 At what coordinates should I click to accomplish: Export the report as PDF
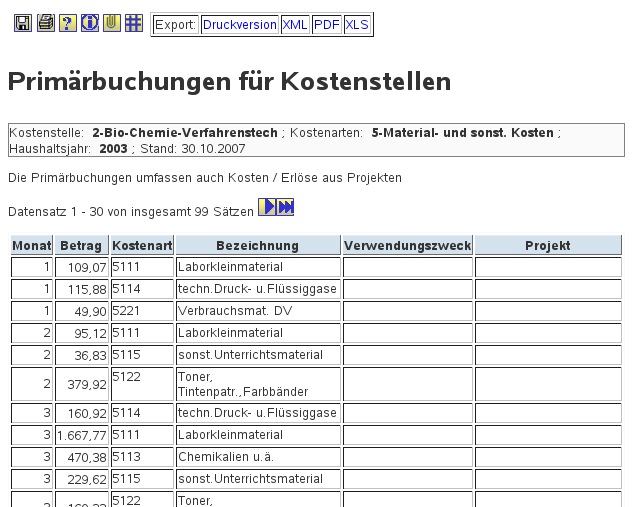point(326,25)
